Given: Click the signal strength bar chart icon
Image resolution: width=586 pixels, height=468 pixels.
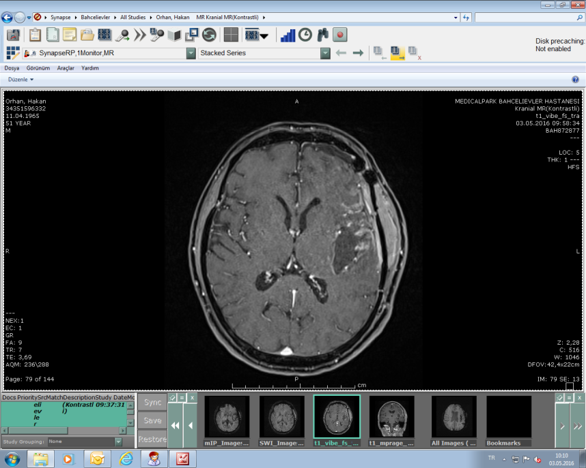Looking at the screenshot, I should 288,35.
